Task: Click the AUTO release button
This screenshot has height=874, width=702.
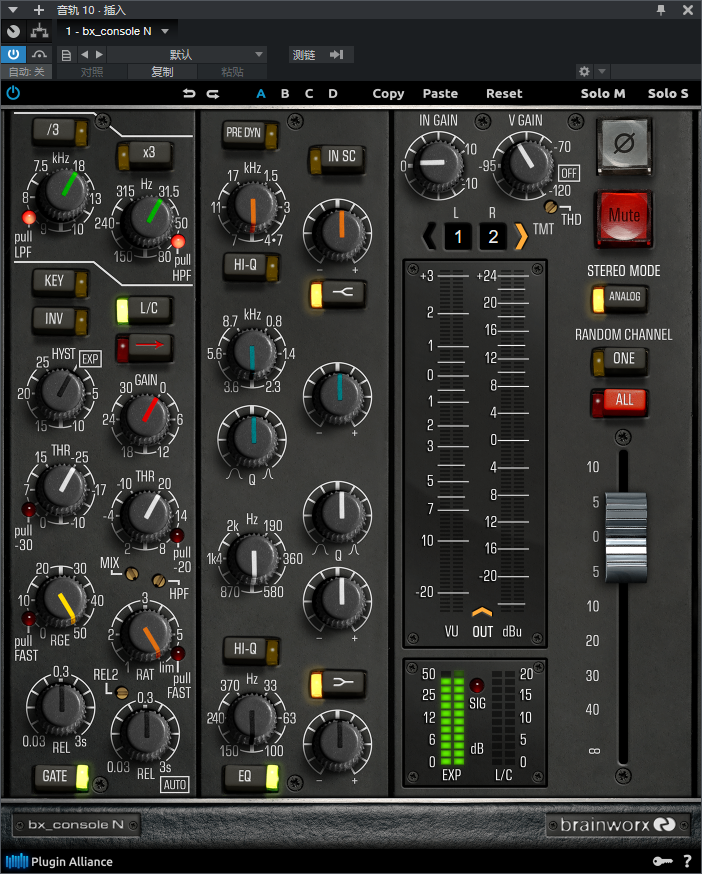Action: click(175, 785)
